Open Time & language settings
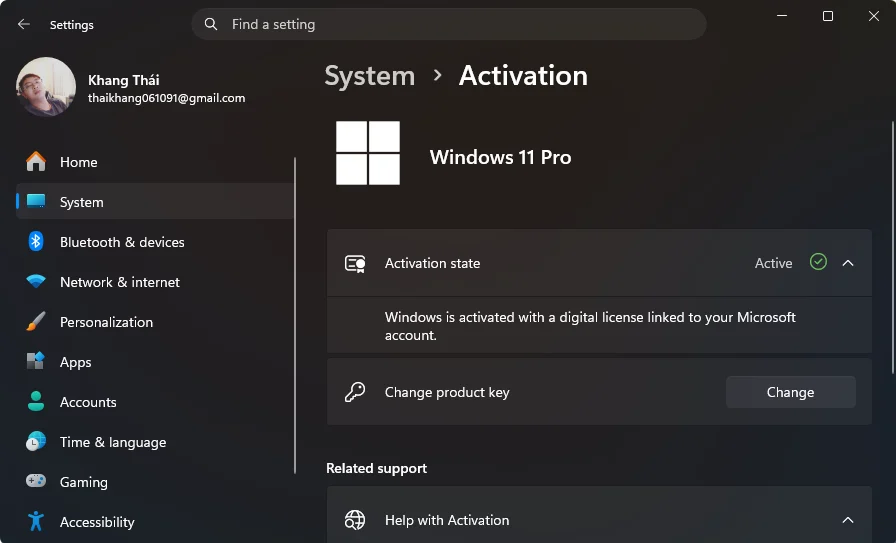Image resolution: width=896 pixels, height=543 pixels. coord(154,442)
